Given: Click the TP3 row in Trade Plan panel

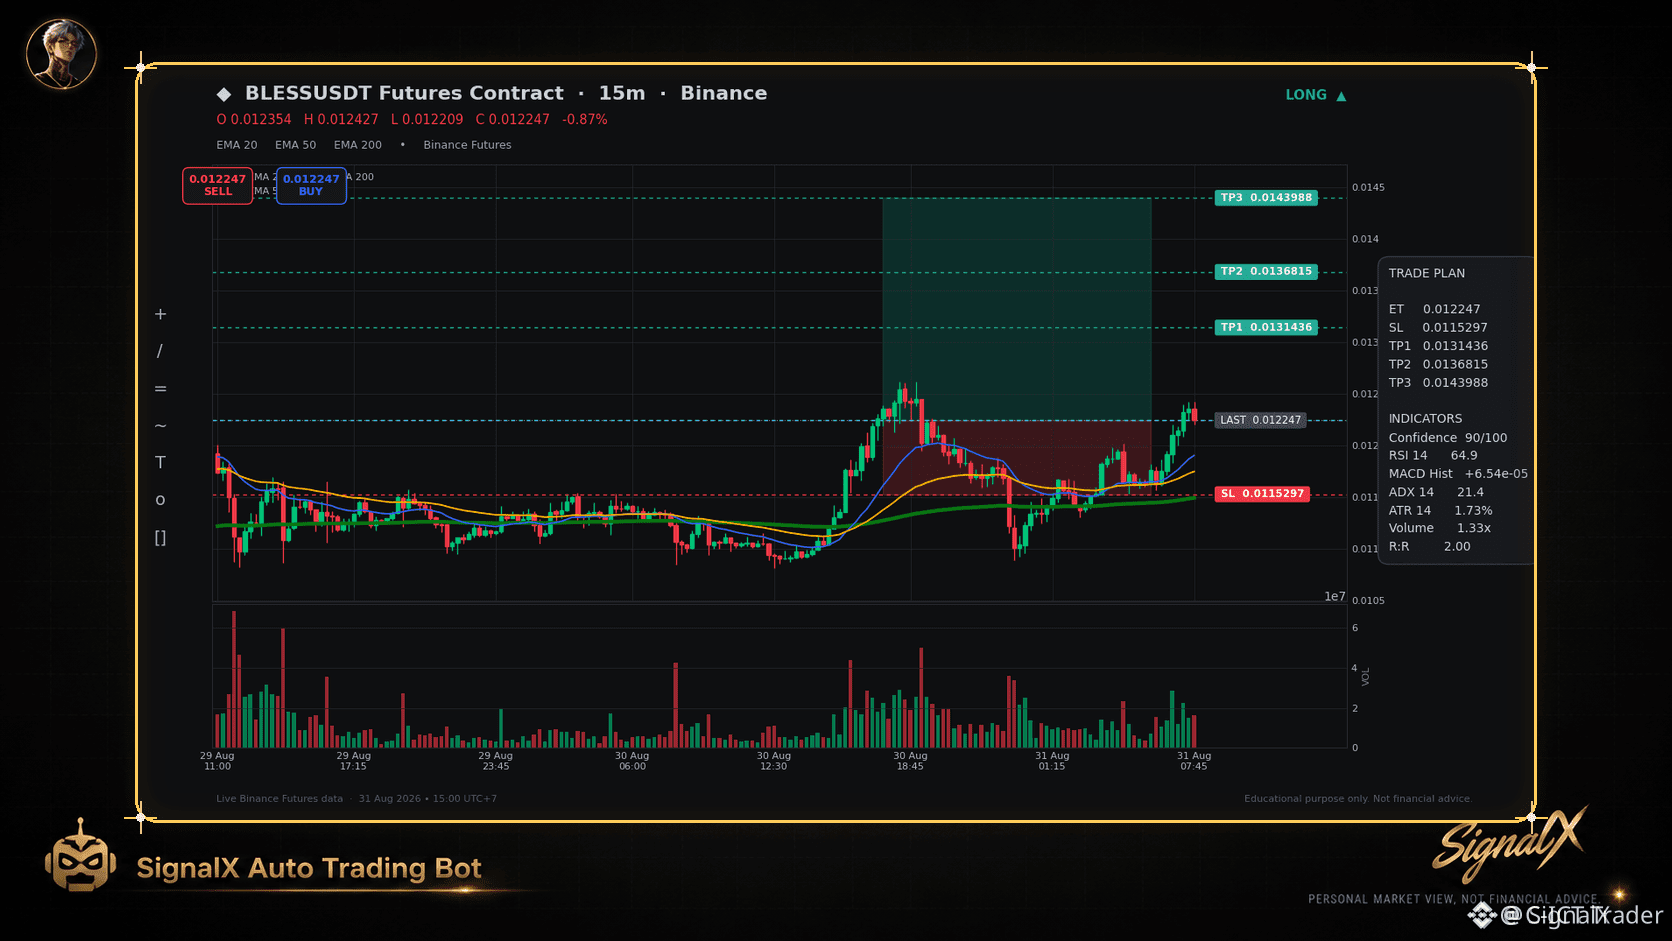Looking at the screenshot, I should [x=1438, y=383].
